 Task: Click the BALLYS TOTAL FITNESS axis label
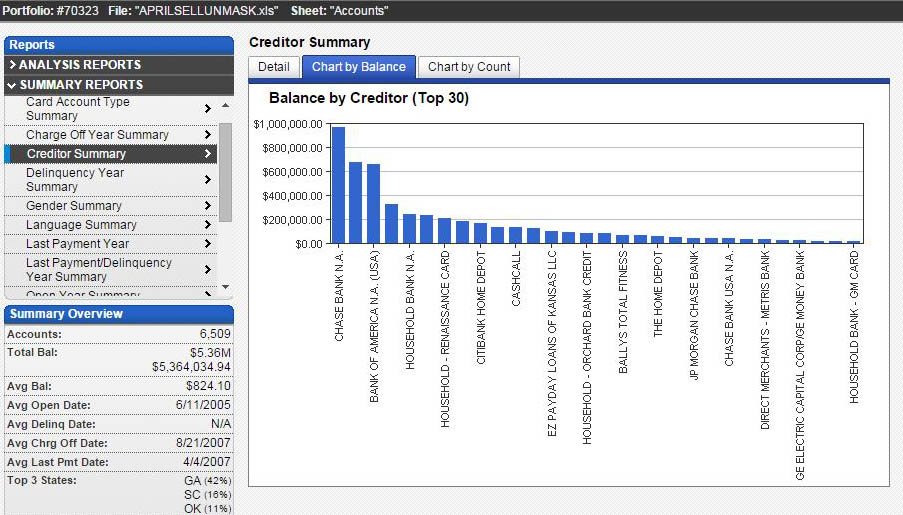pyautogui.click(x=623, y=312)
